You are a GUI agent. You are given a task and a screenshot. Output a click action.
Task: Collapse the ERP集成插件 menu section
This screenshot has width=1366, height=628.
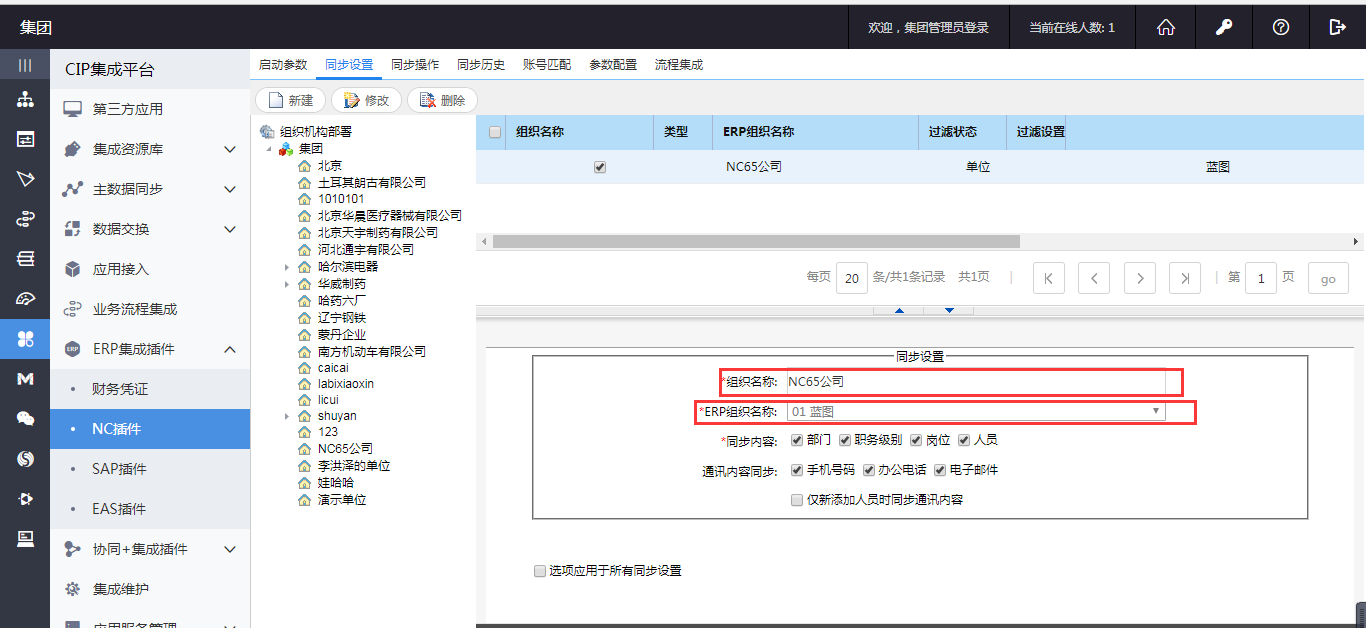pyautogui.click(x=229, y=349)
